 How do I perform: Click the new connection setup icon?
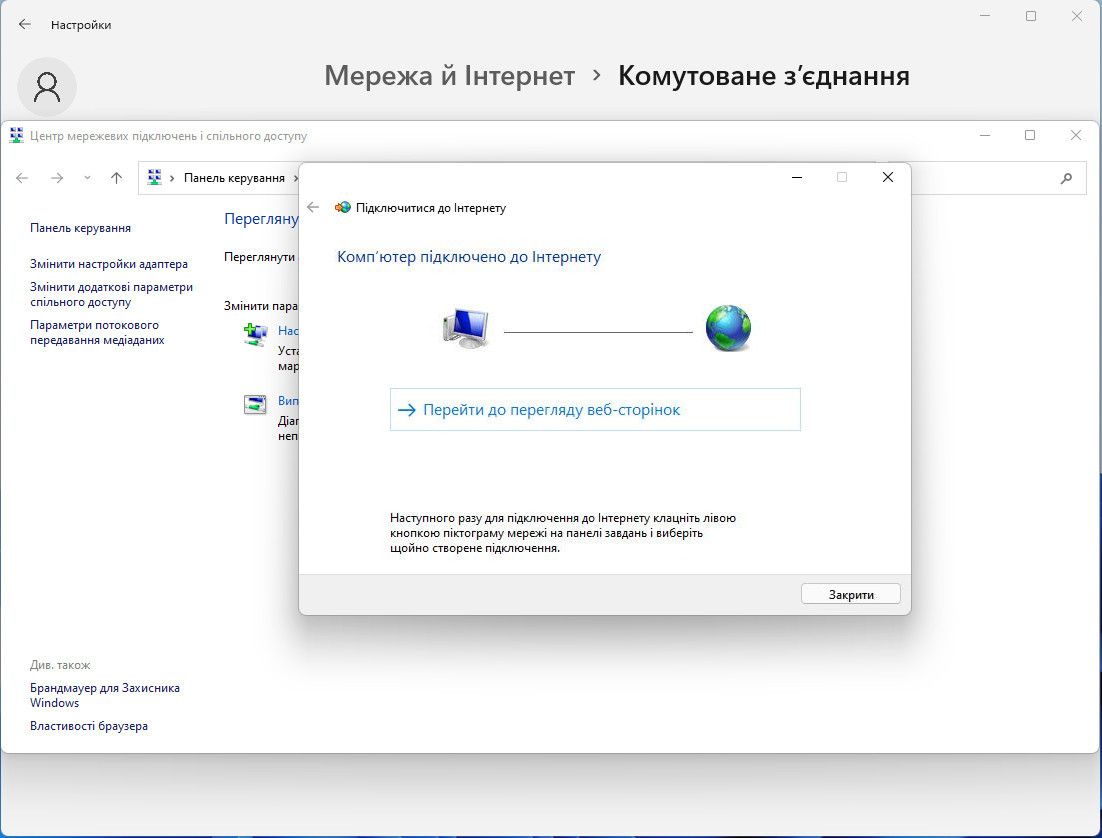tap(255, 334)
